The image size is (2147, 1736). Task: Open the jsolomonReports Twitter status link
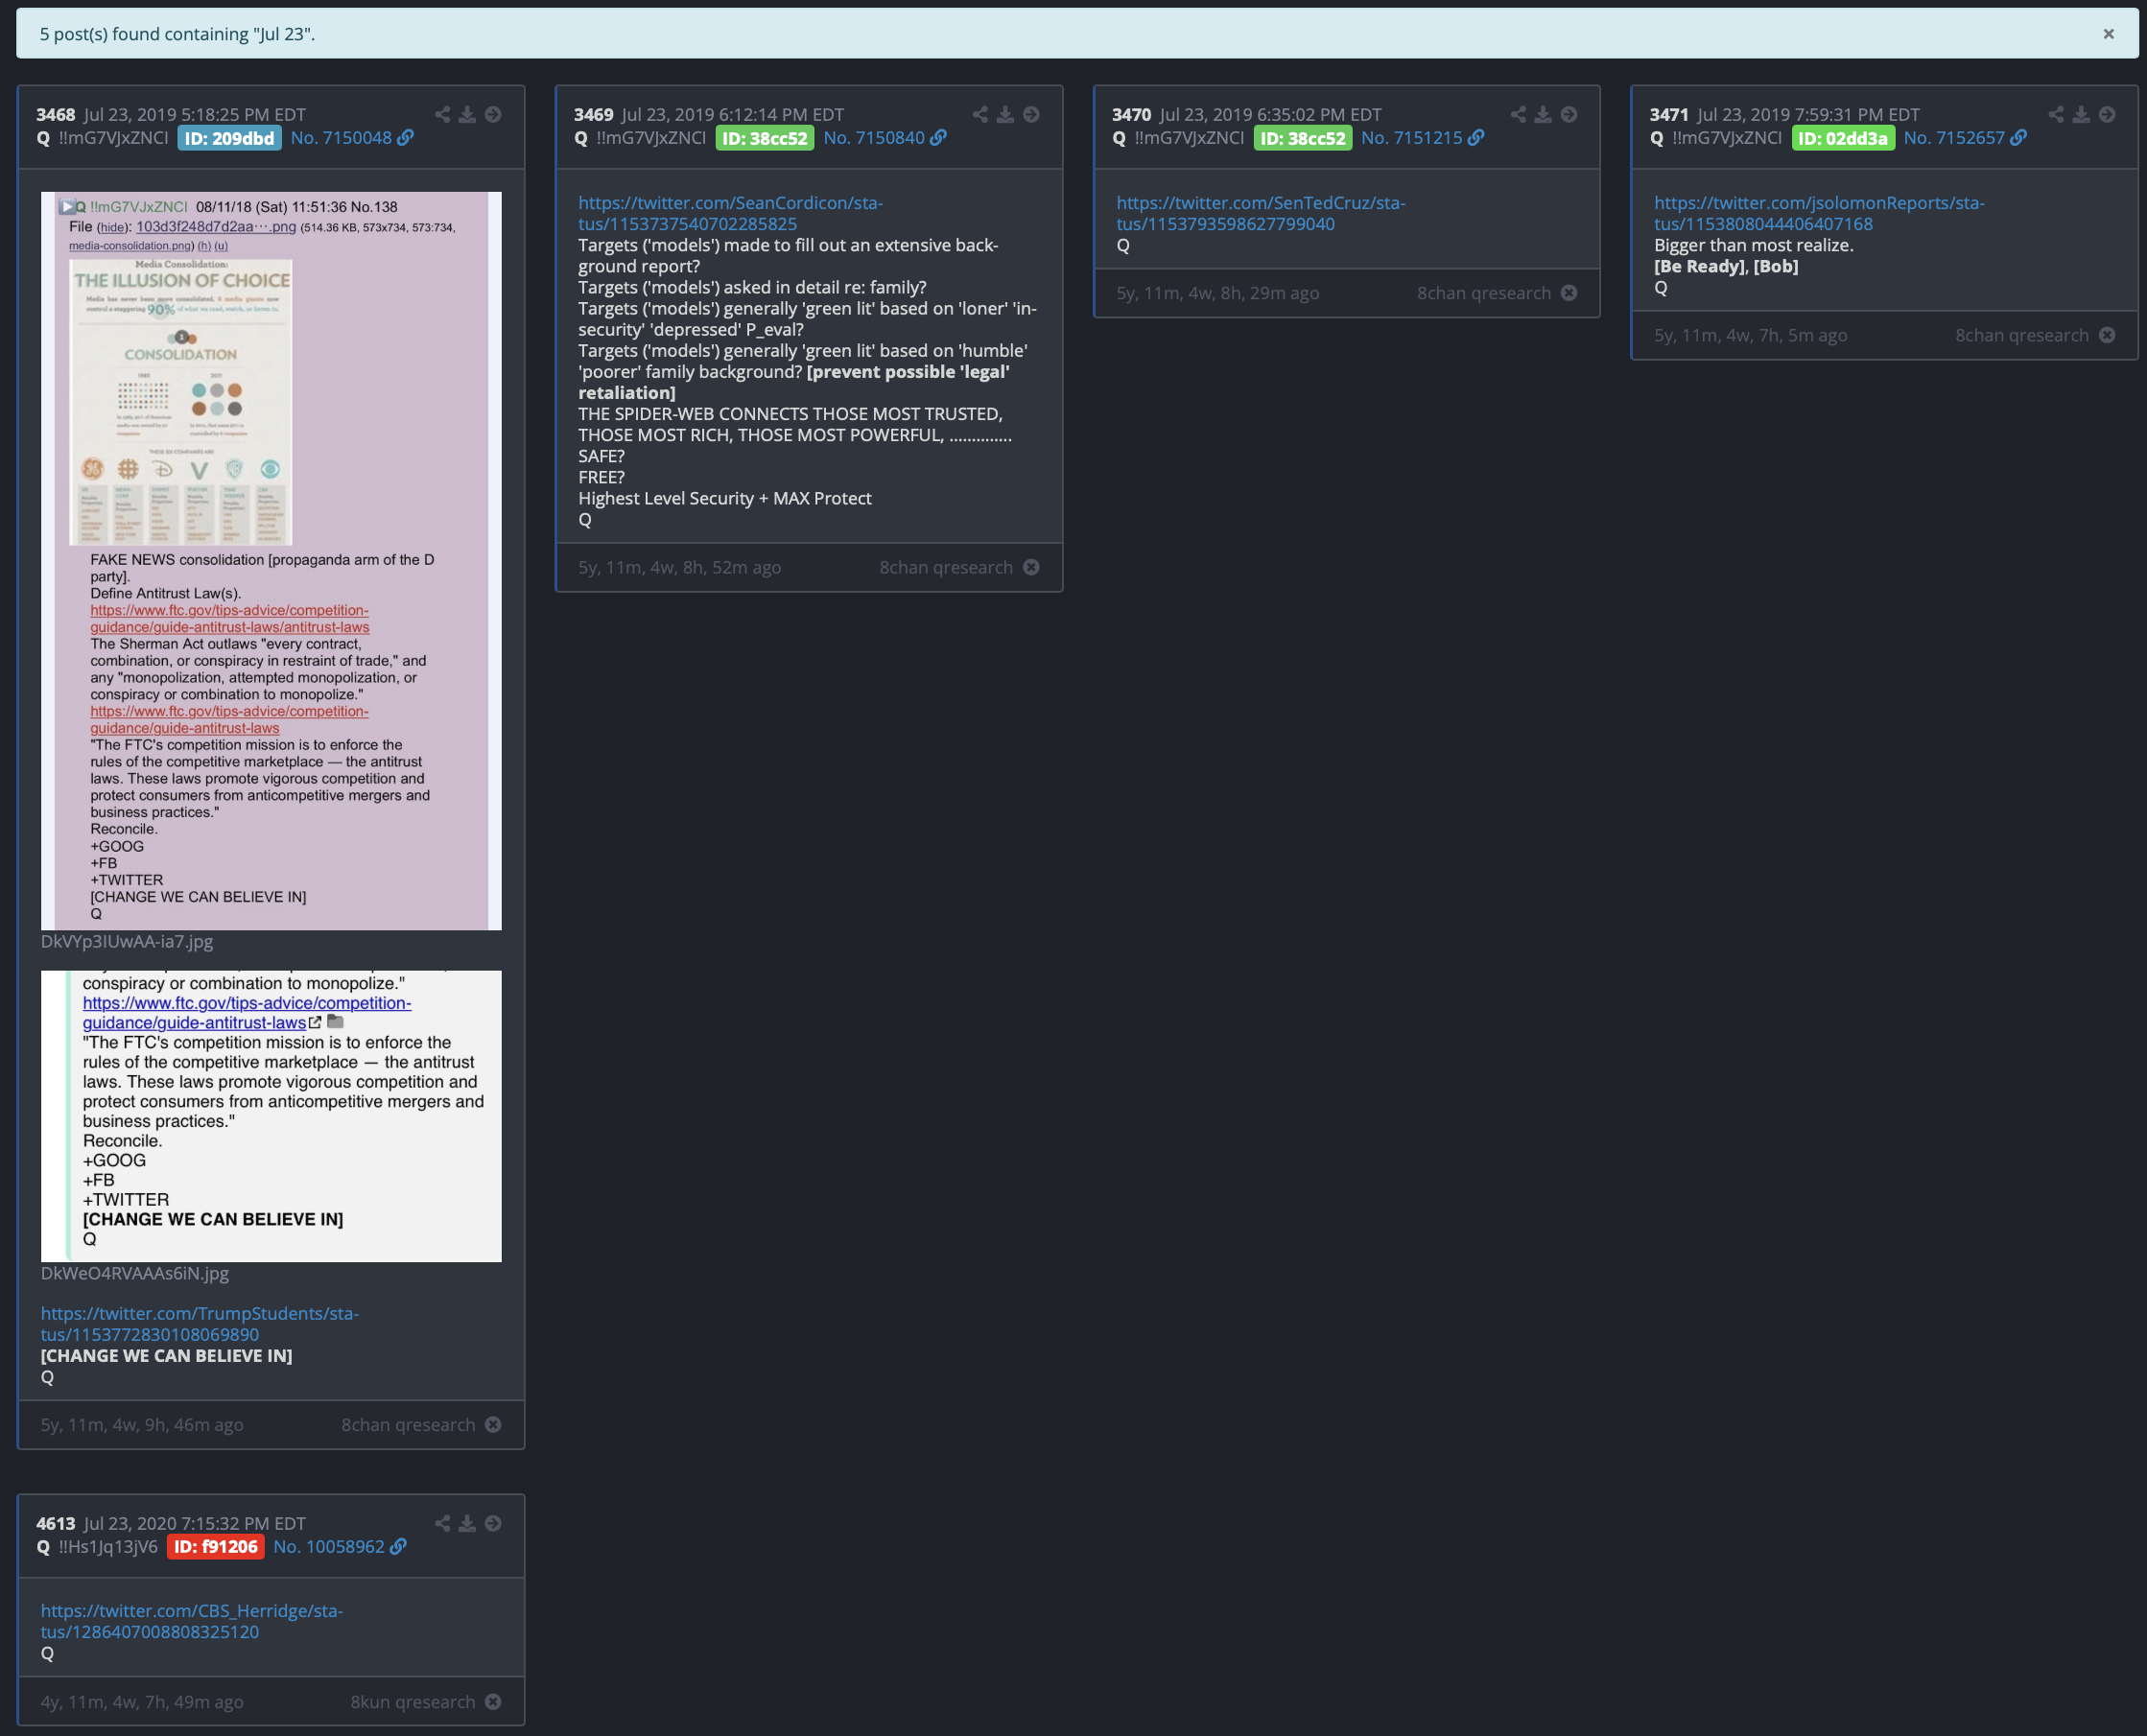click(1819, 213)
